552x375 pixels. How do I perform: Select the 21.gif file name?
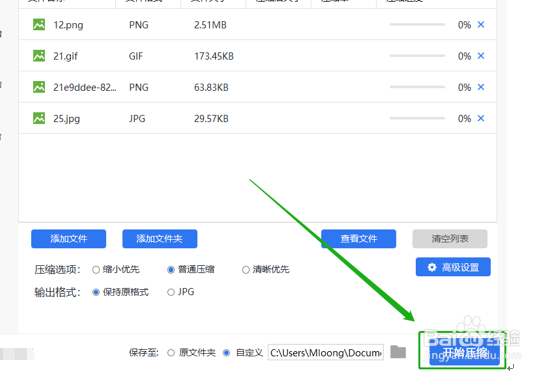coord(65,56)
